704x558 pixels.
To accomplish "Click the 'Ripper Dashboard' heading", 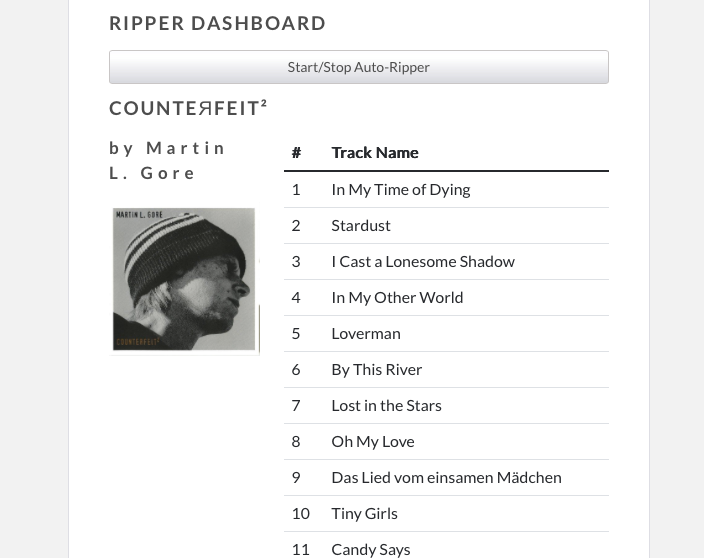I will coord(218,23).
